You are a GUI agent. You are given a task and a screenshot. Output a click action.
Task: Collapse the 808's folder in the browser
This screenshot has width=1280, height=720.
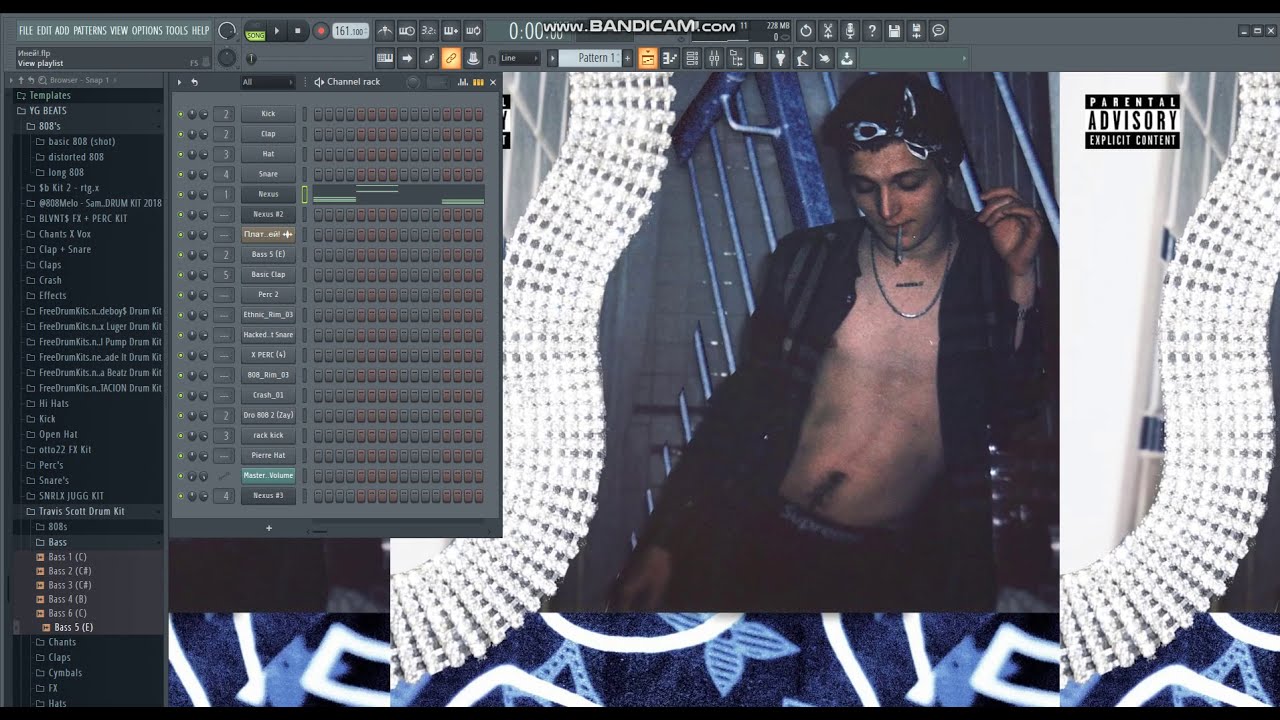coord(50,126)
